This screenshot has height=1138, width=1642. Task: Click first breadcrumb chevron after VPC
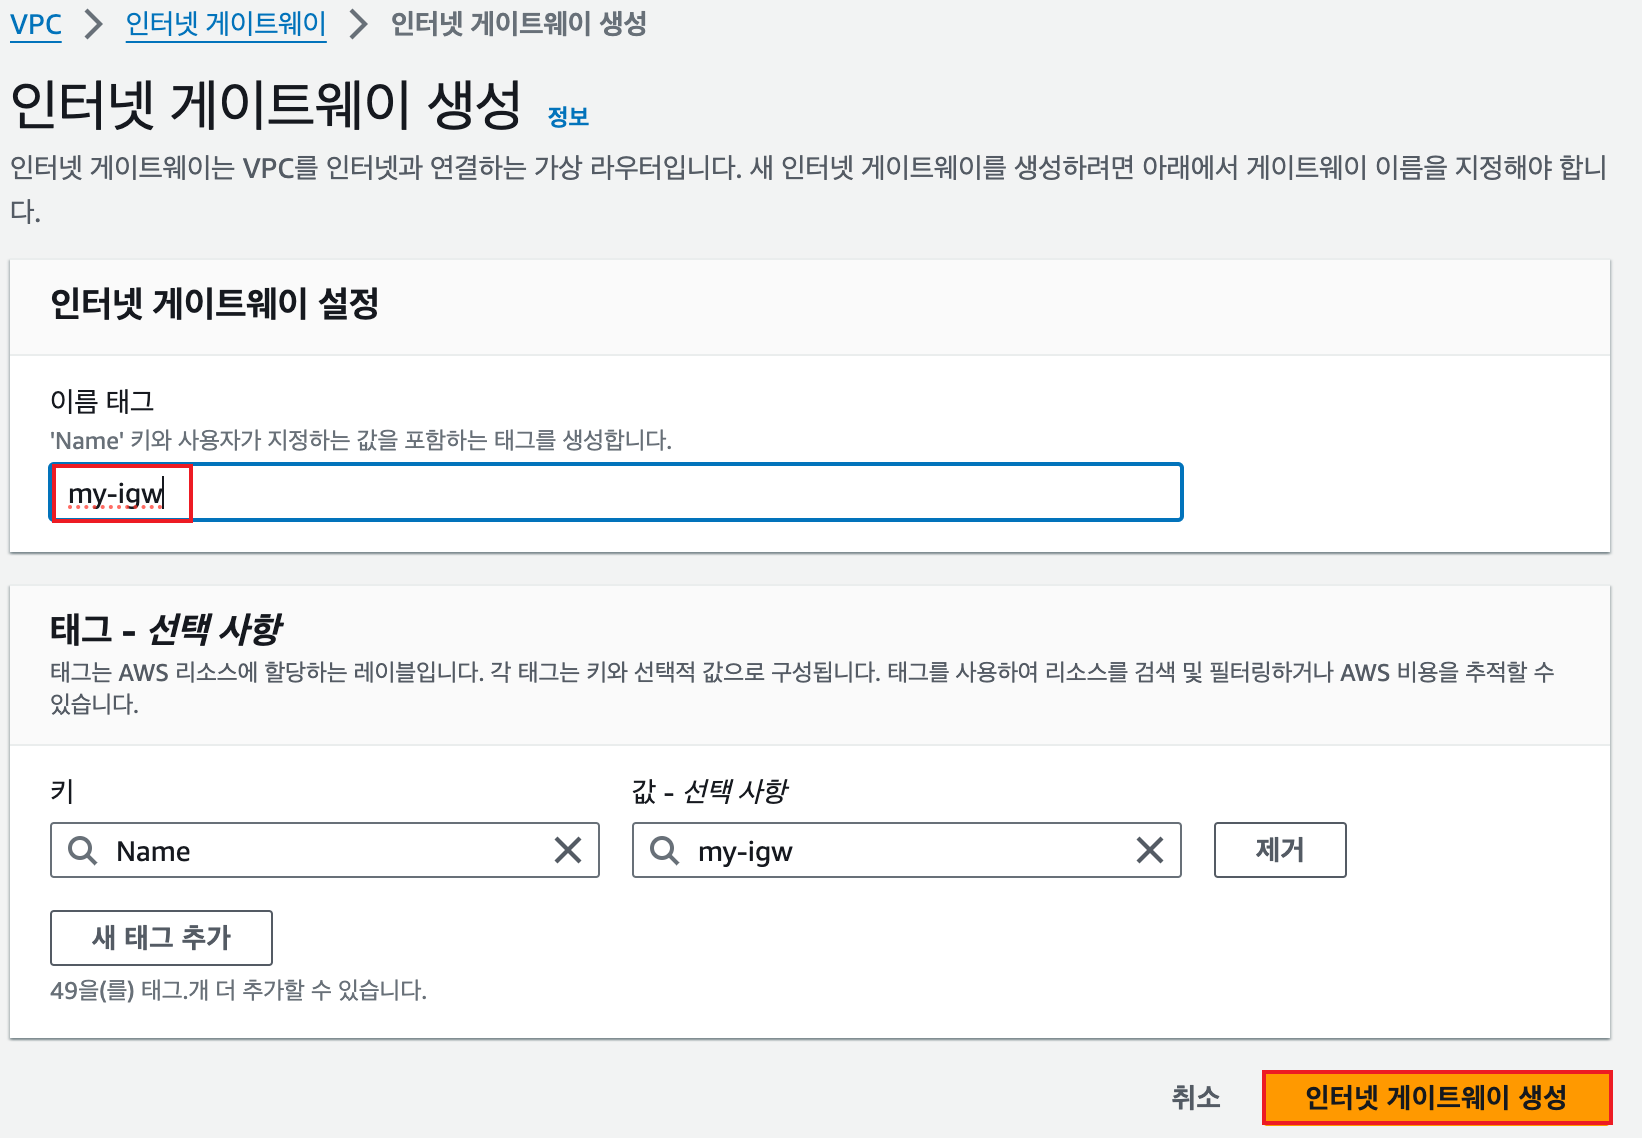[94, 24]
